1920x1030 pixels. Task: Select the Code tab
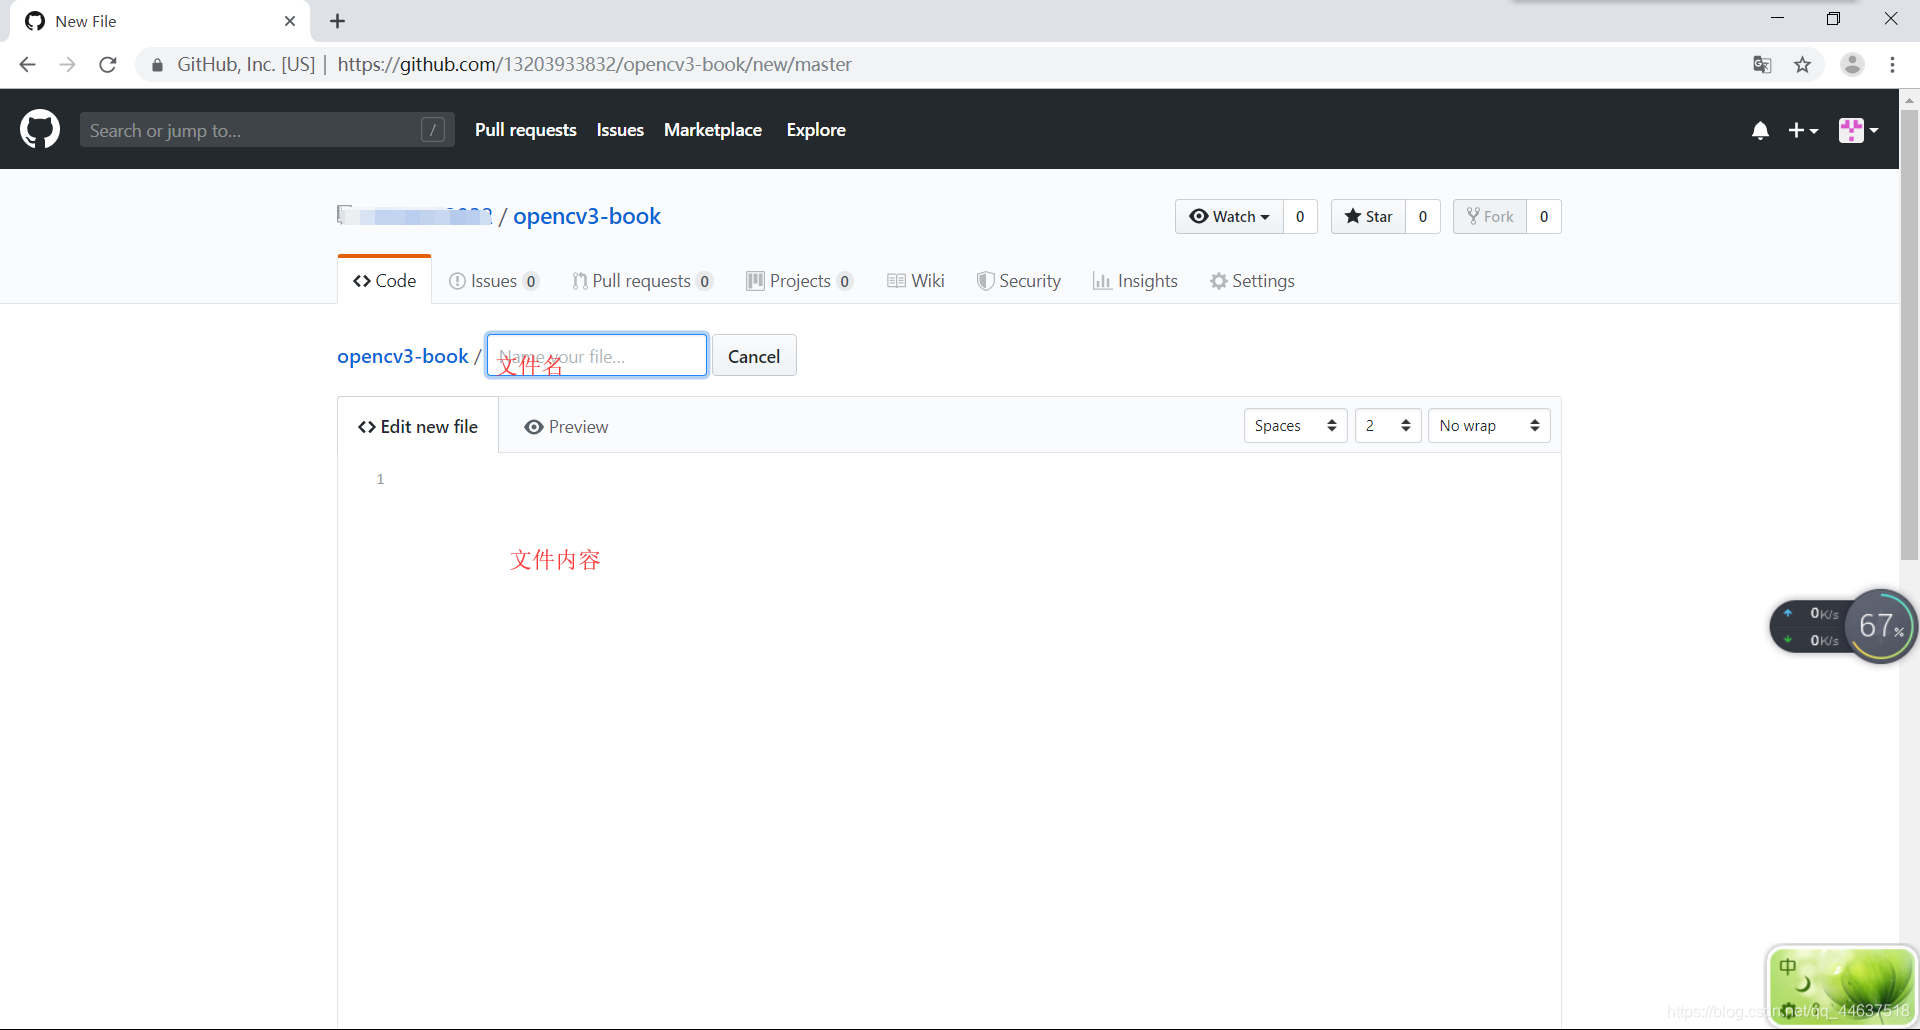coord(385,281)
